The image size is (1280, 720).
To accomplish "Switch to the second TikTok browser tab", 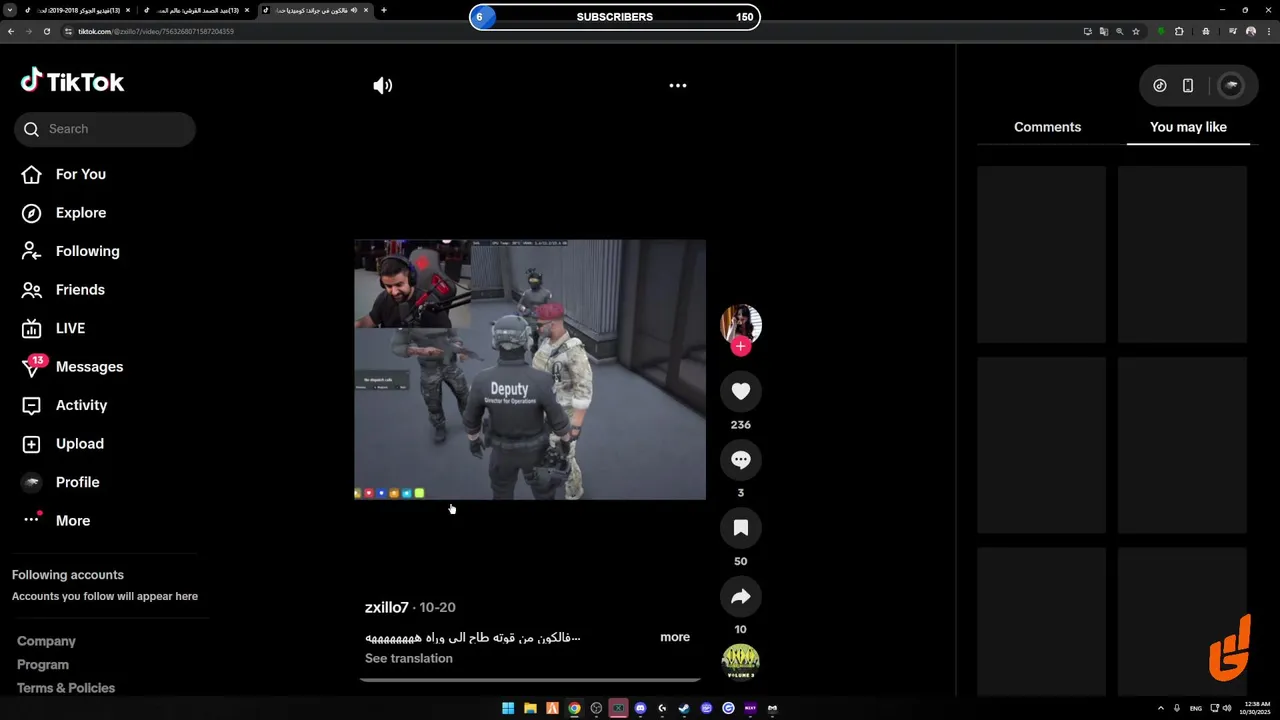I will (x=196, y=10).
